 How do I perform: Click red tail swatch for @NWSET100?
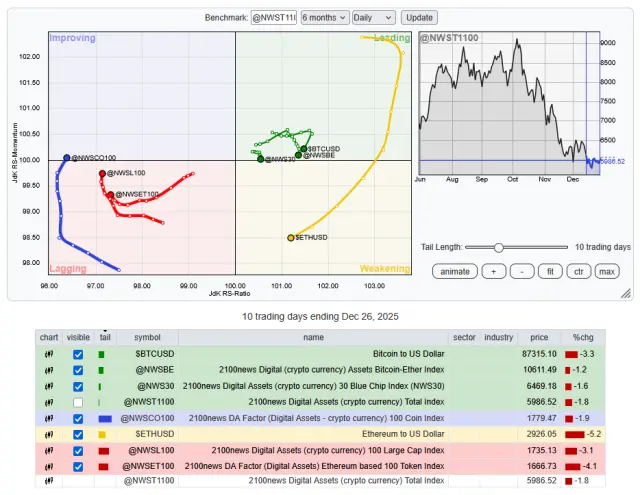pos(103,466)
